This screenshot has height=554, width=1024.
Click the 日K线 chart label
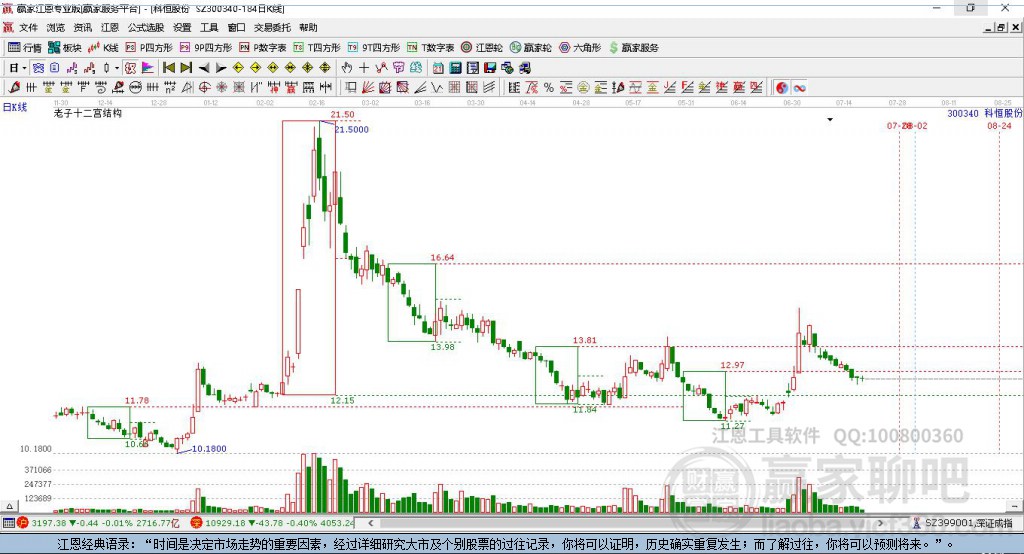pos(15,107)
